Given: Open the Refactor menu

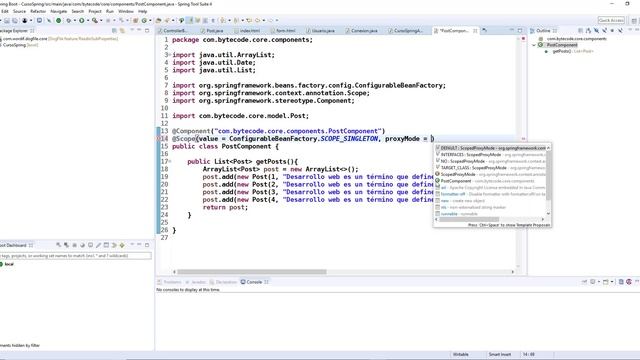Looking at the screenshot, I should pos(38,11).
